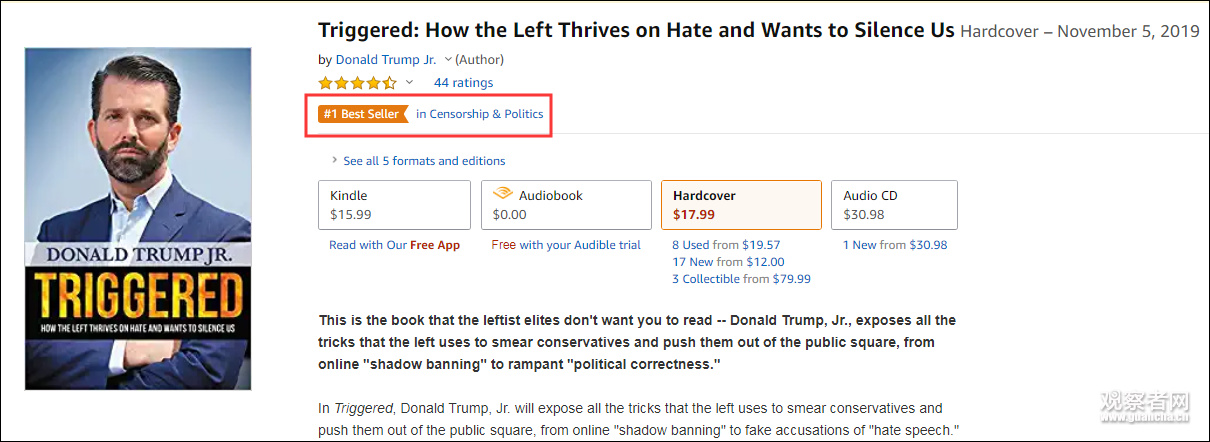The height and width of the screenshot is (442, 1210).
Task: View 17 New from $12.00 offers
Action: [728, 262]
